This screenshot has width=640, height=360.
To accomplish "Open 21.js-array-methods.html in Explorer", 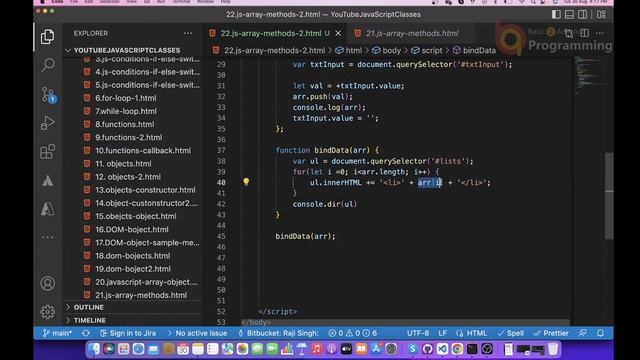I will (x=141, y=295).
